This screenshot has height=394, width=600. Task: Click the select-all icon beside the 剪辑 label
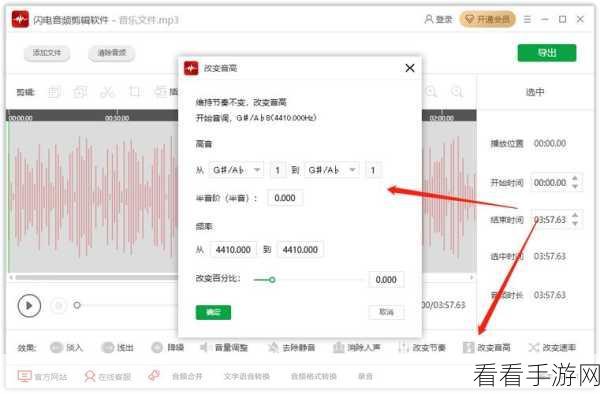pos(54,92)
